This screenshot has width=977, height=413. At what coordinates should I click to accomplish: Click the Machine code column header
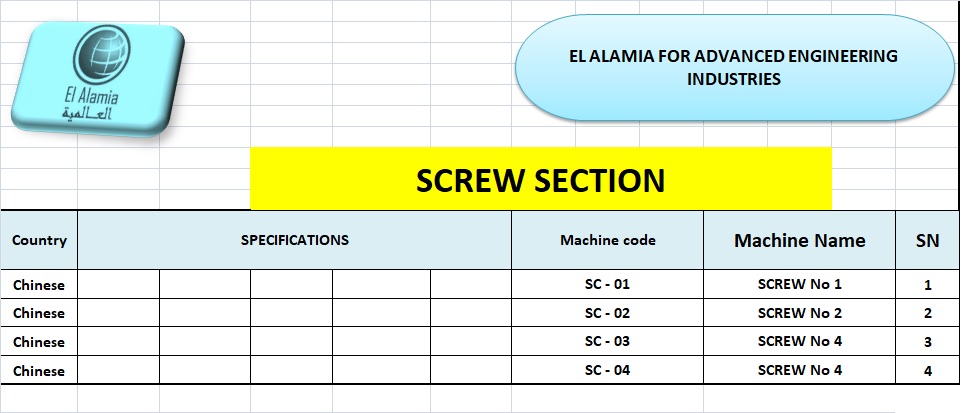coord(607,240)
